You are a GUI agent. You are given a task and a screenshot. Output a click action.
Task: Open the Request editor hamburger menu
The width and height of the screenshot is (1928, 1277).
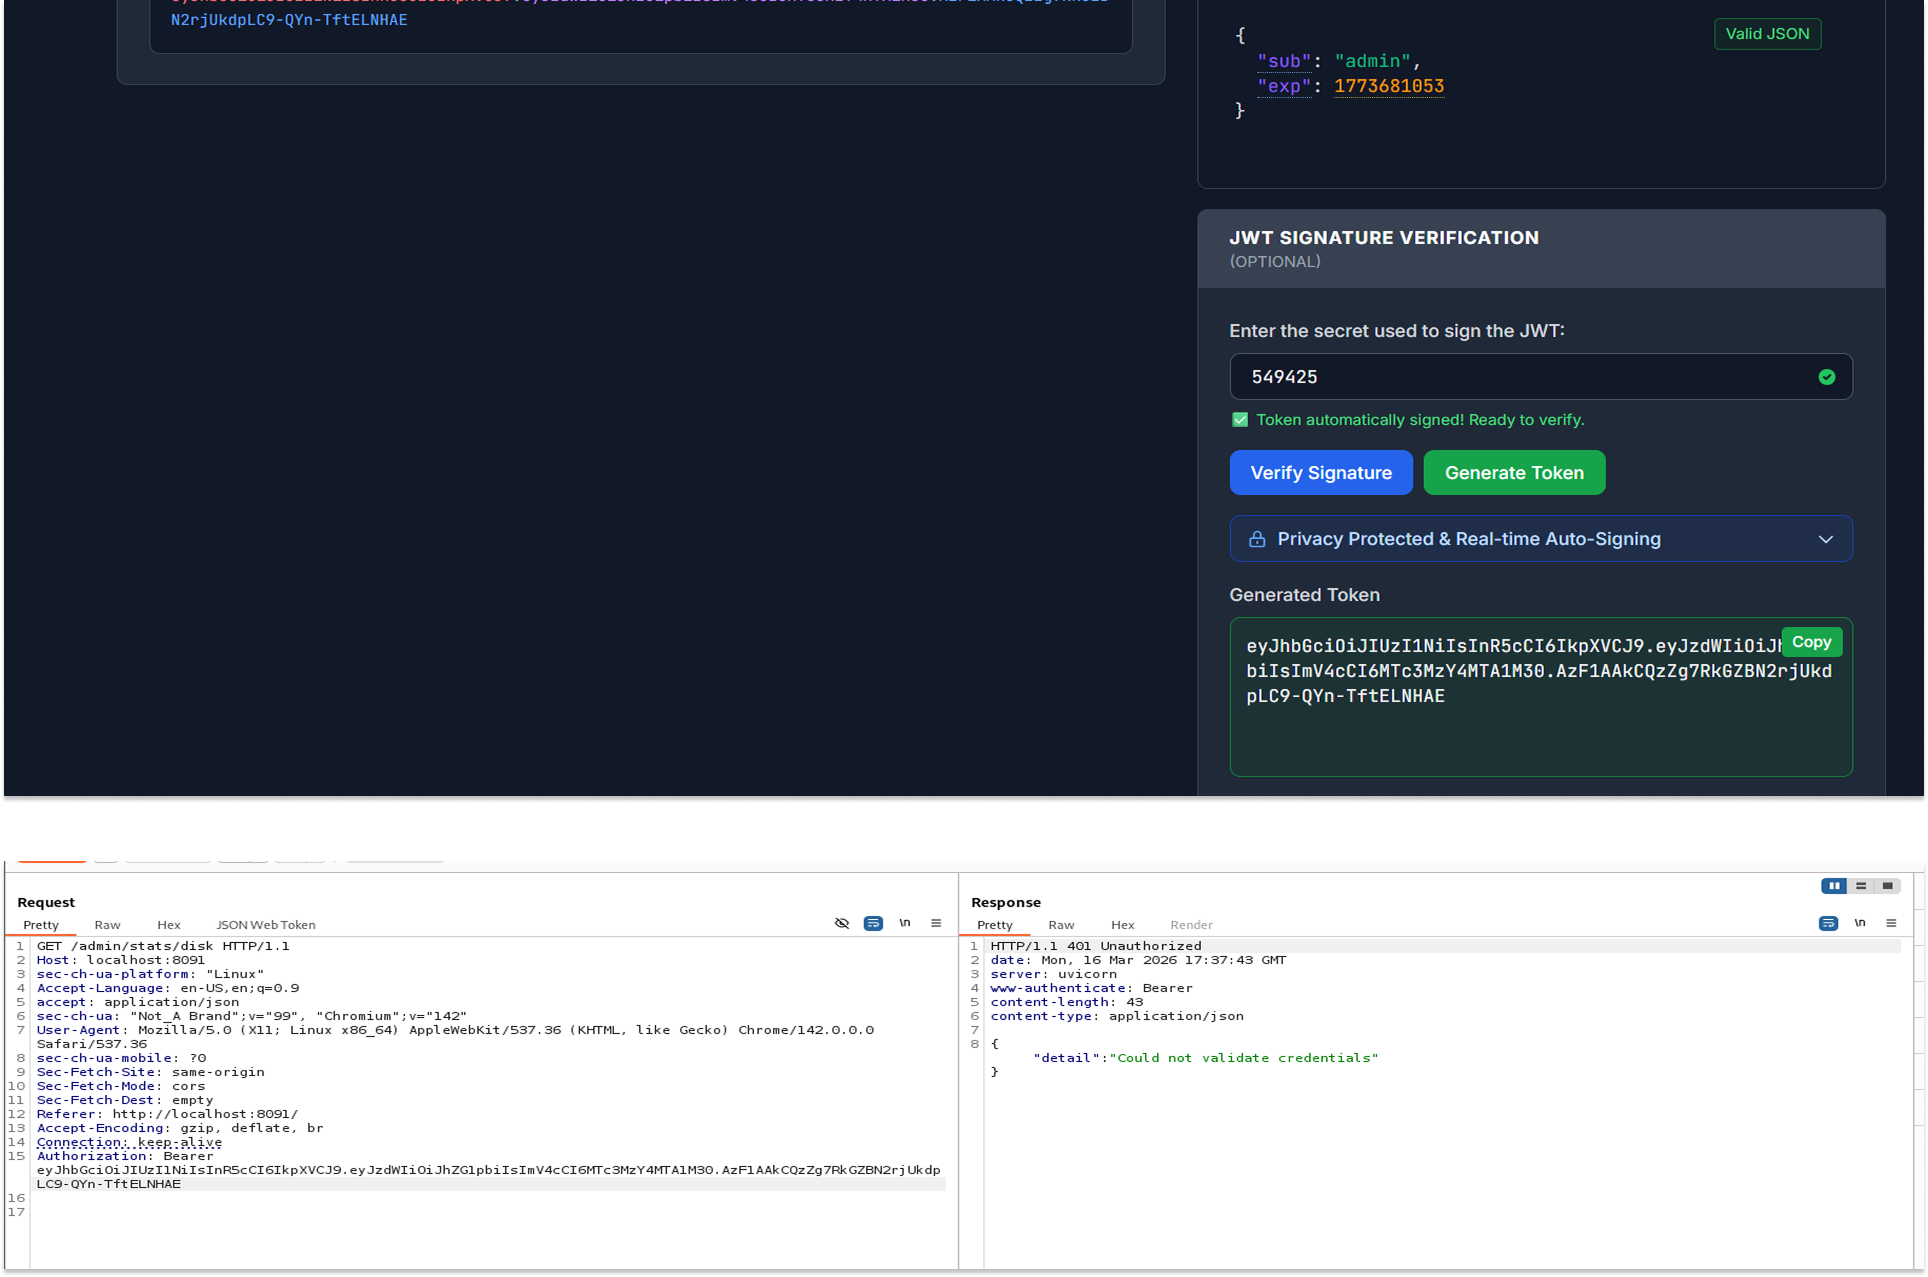(x=936, y=923)
